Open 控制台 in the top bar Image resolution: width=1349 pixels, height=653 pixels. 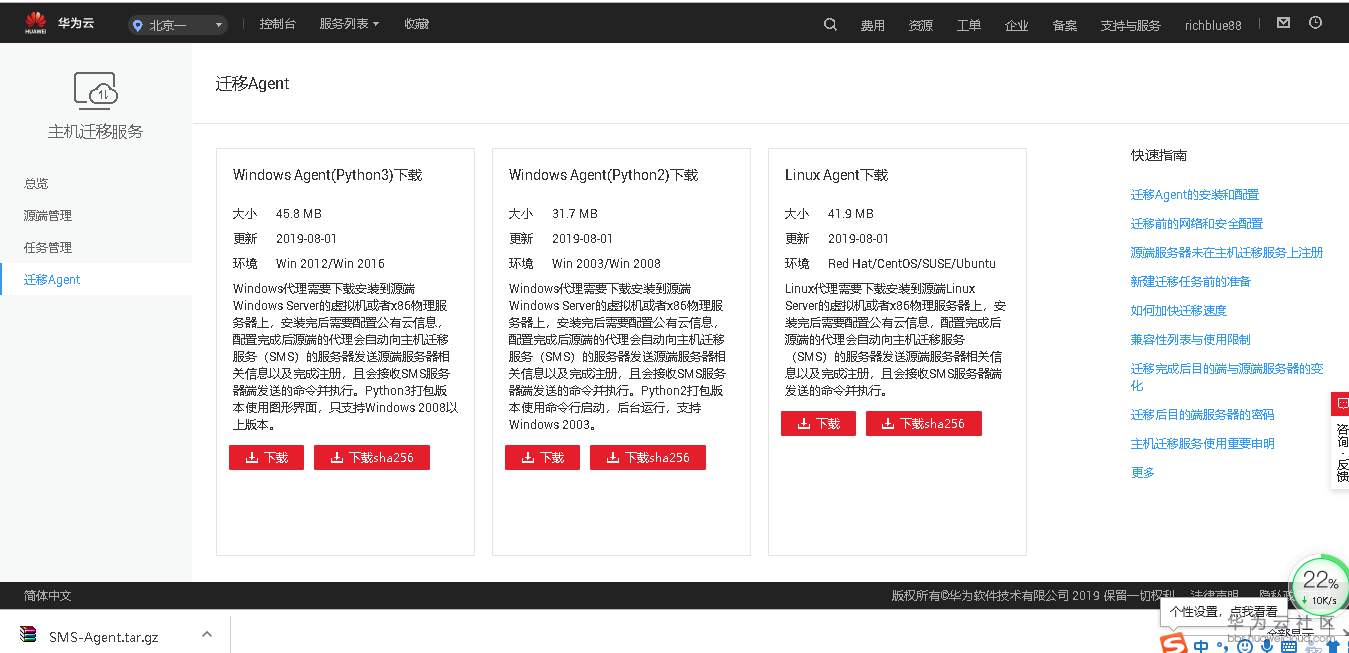pos(277,24)
